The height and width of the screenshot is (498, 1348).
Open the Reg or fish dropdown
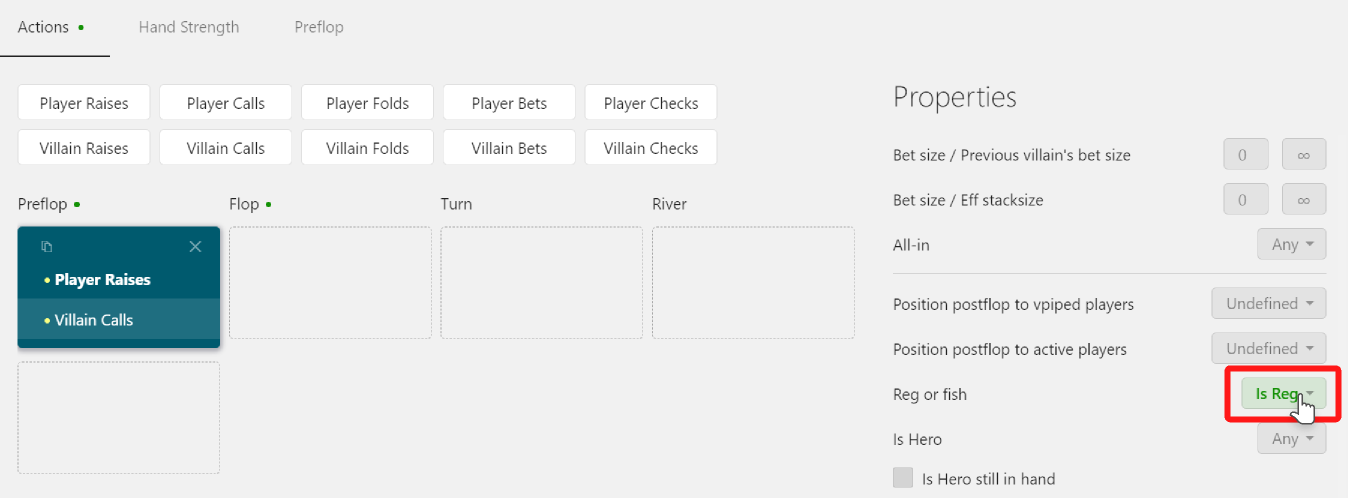pos(1284,394)
